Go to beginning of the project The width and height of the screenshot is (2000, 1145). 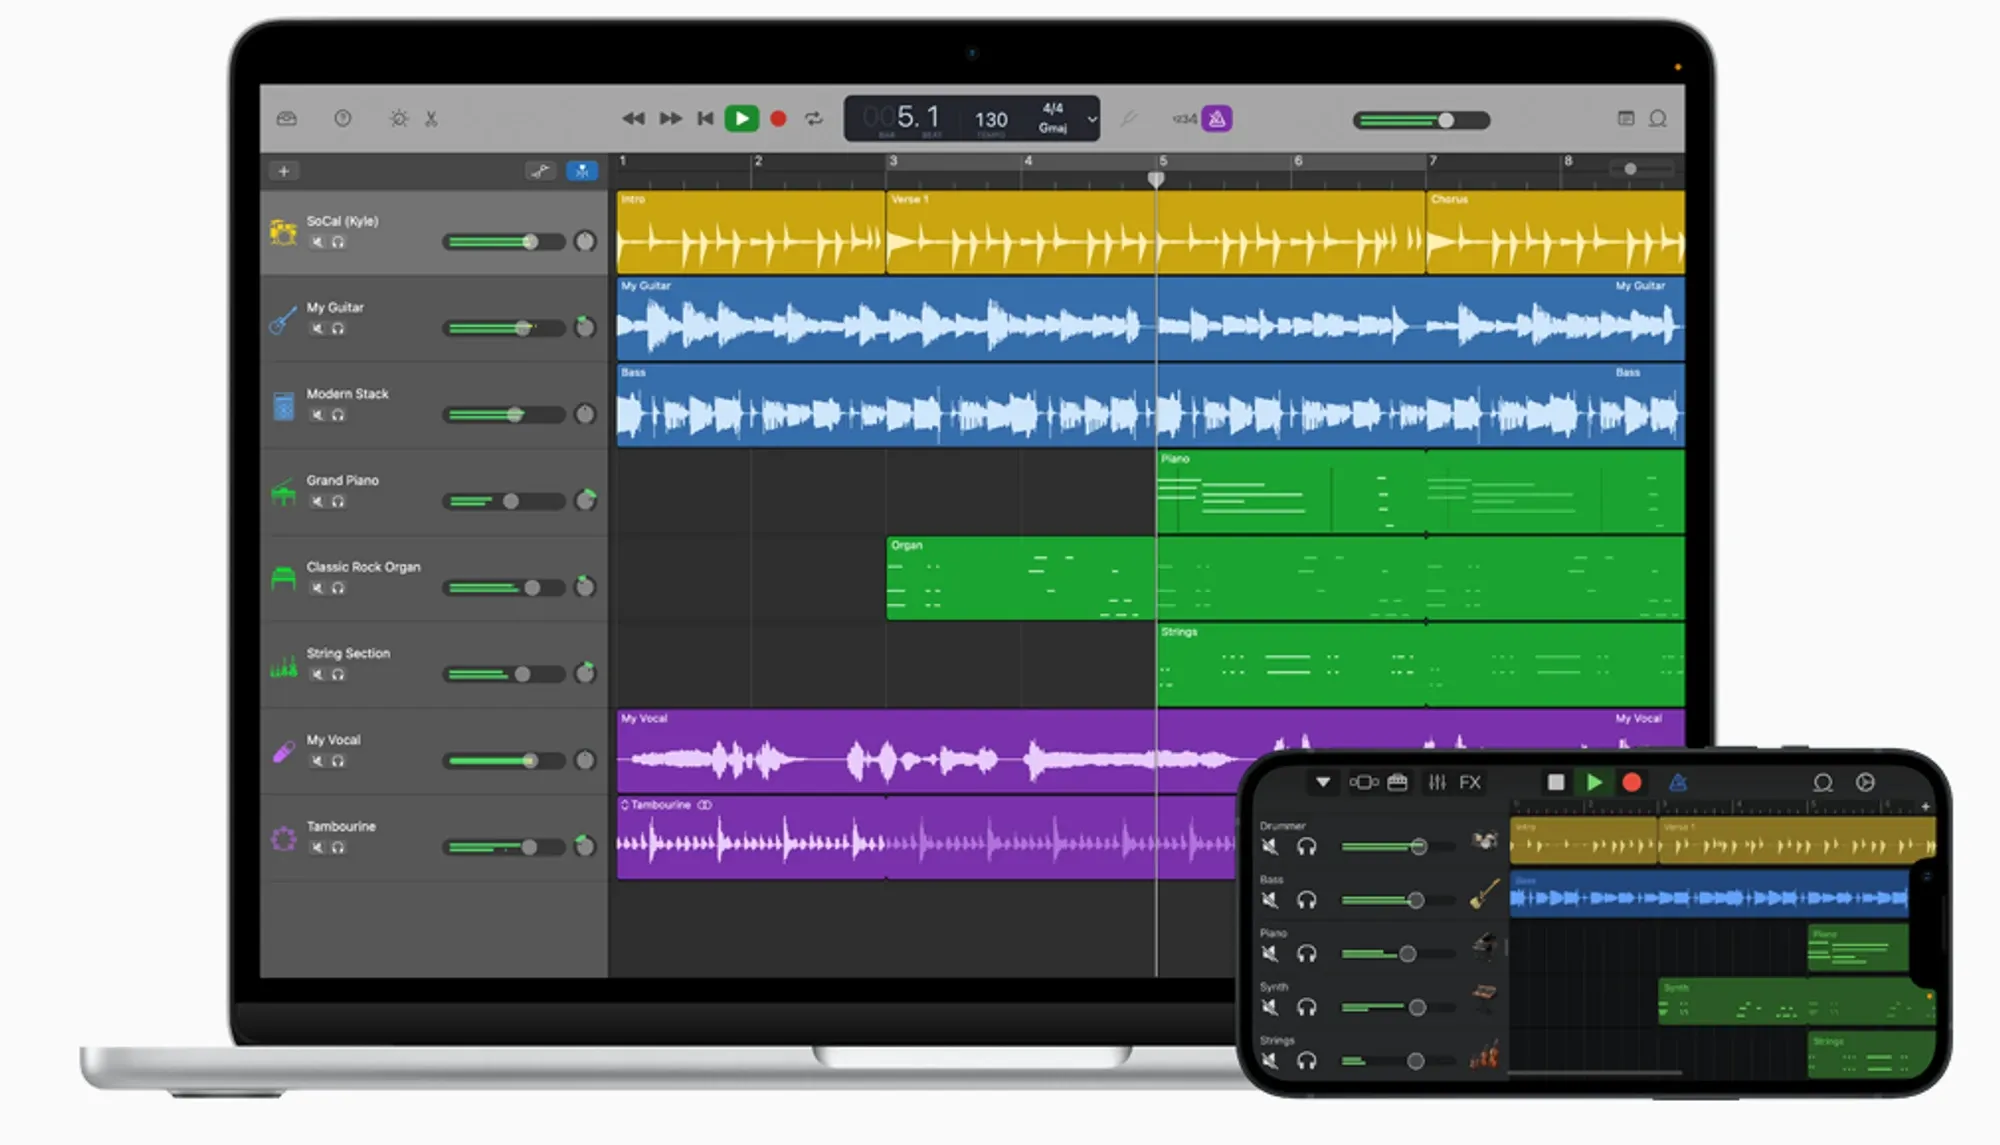(705, 119)
